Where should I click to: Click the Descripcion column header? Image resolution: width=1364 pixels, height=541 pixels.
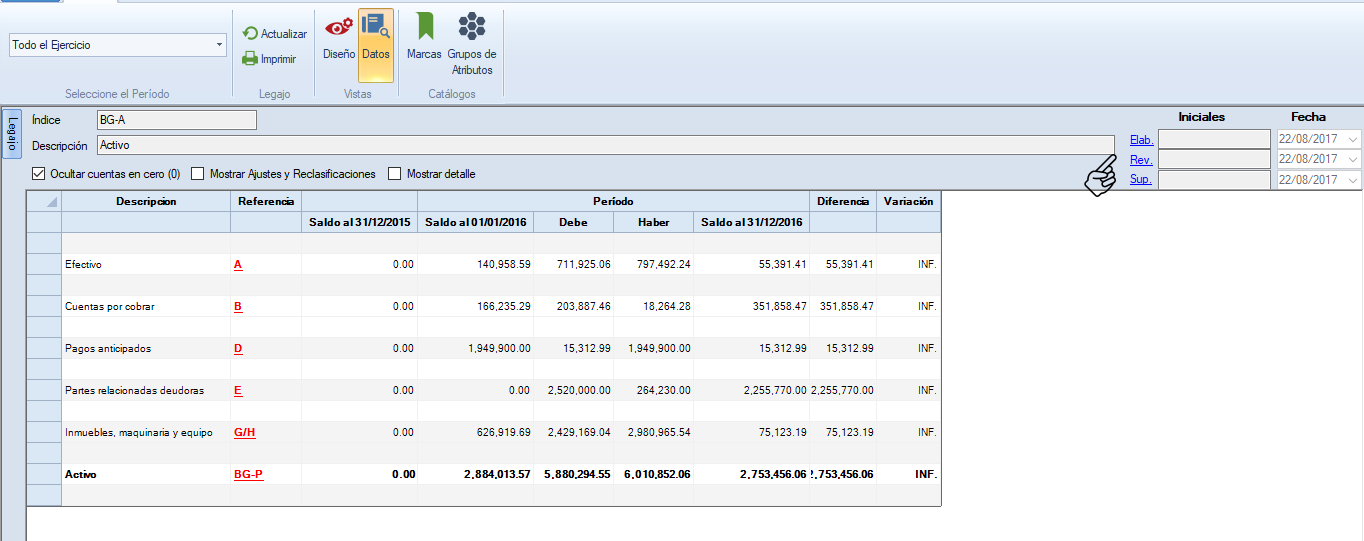[x=146, y=201]
